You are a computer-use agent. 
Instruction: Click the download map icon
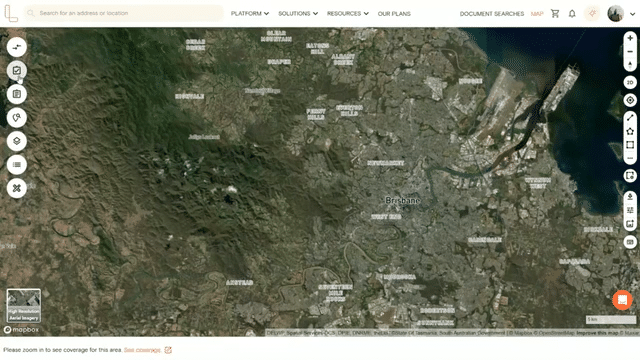pos(630,197)
